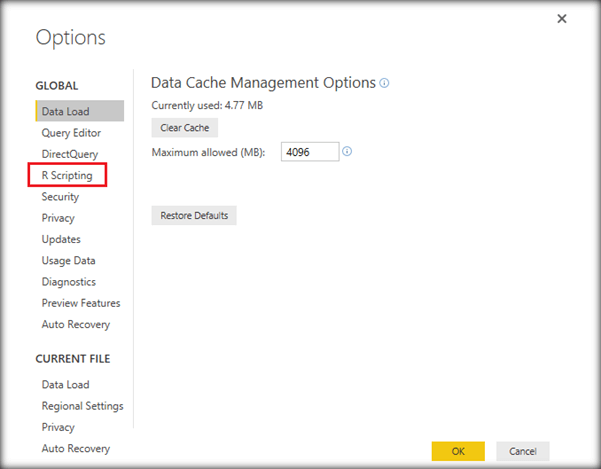Click info icon beside Data Cache Management Options

pyautogui.click(x=385, y=83)
